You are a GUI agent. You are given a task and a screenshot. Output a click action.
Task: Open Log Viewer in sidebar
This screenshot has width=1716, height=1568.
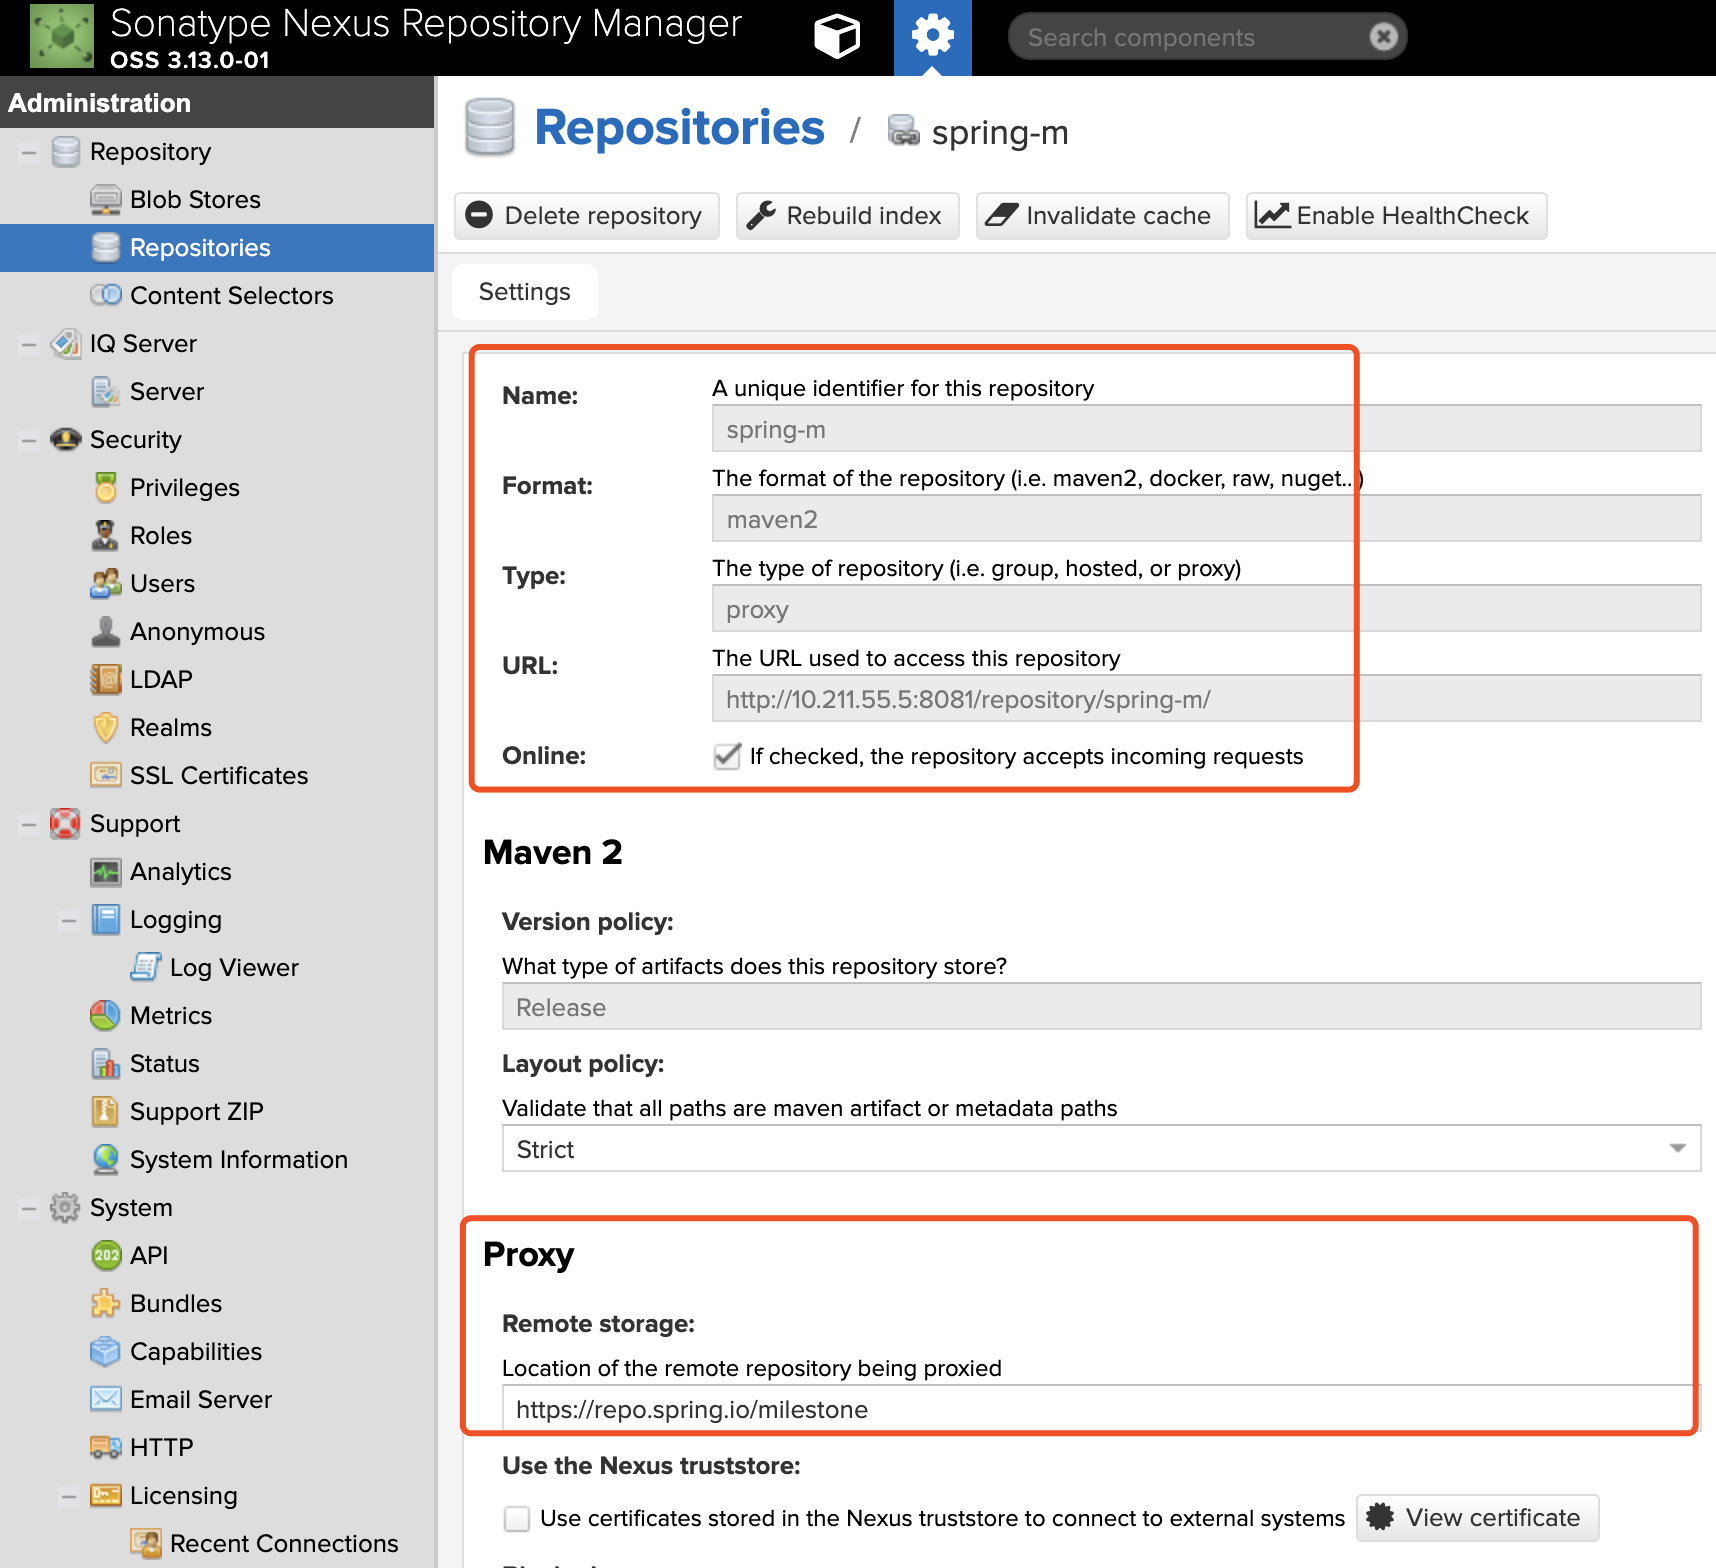(217, 968)
